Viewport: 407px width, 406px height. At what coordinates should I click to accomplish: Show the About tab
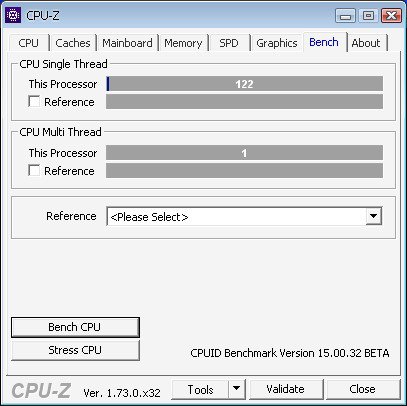point(366,43)
